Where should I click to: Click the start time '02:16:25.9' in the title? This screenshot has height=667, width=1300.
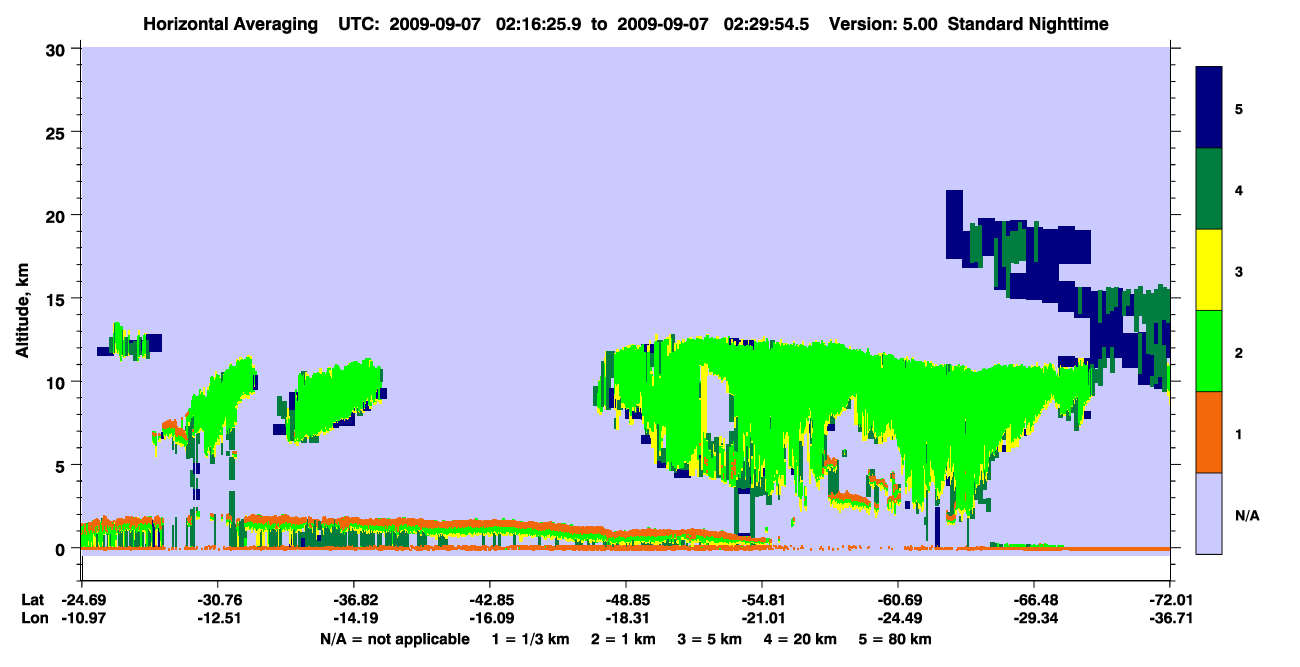539,23
